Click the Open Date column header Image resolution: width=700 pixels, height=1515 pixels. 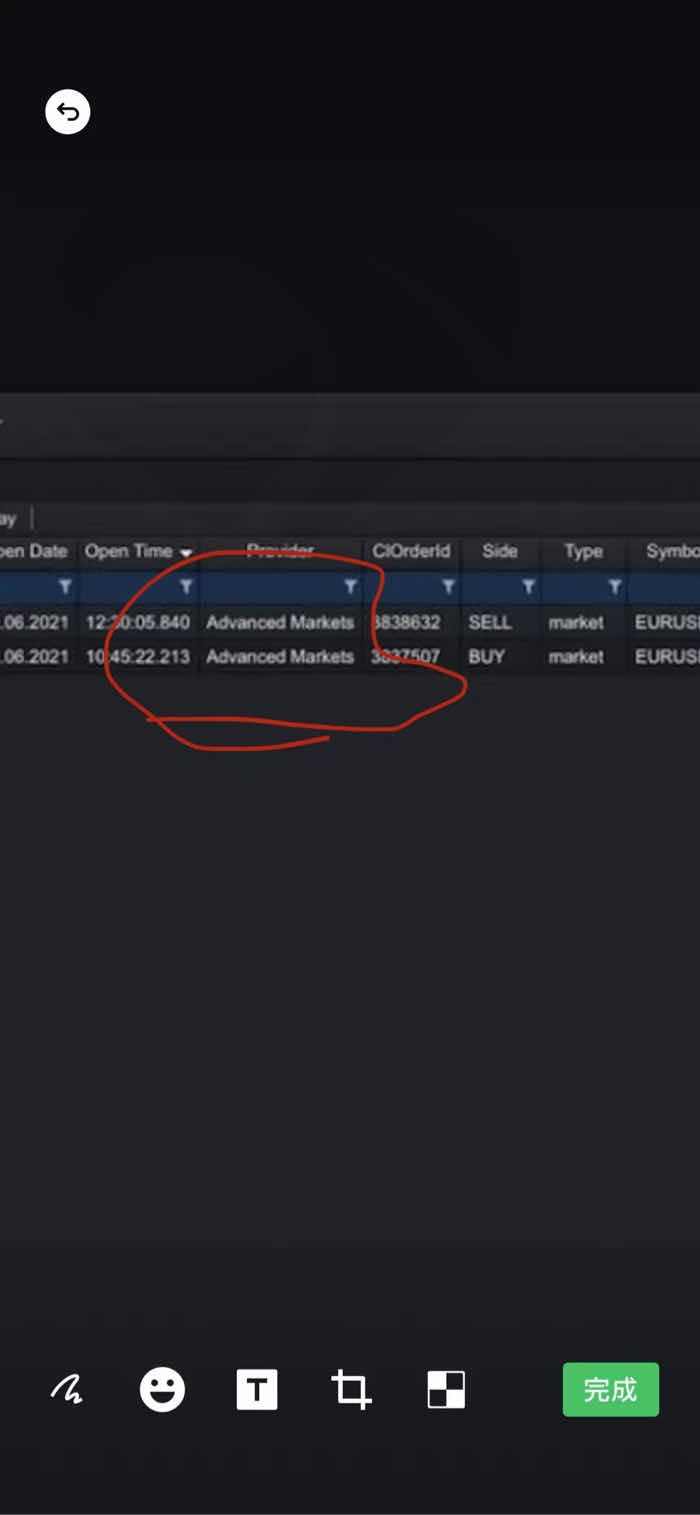pyautogui.click(x=34, y=551)
